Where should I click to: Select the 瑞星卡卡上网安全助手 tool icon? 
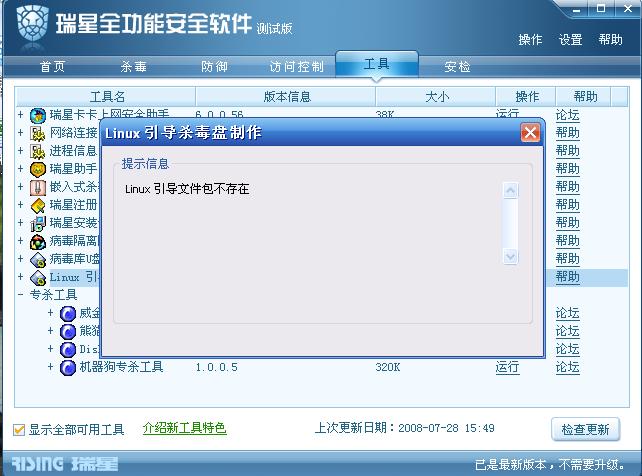point(38,115)
